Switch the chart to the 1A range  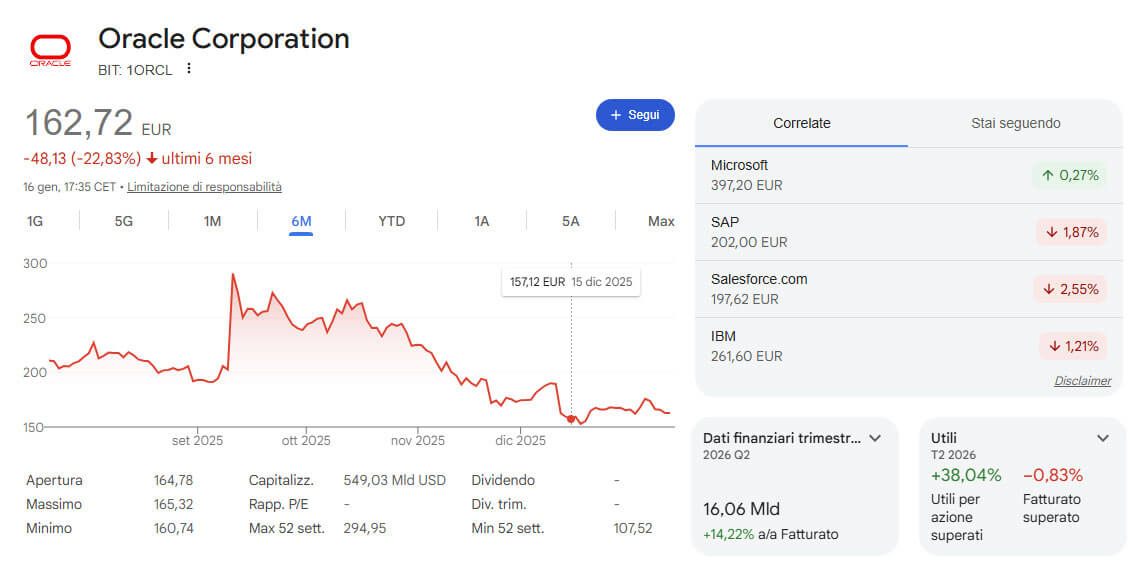(480, 221)
